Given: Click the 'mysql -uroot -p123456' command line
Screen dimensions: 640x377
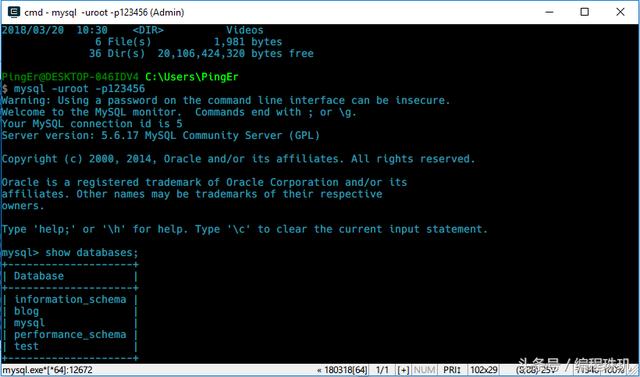Looking at the screenshot, I should point(79,89).
